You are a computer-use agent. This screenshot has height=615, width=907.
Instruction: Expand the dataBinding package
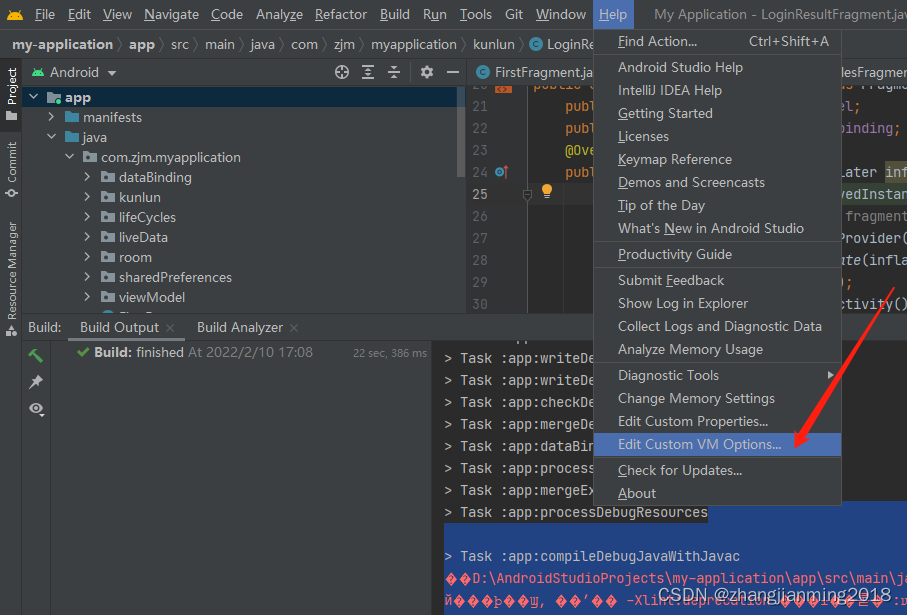(87, 177)
